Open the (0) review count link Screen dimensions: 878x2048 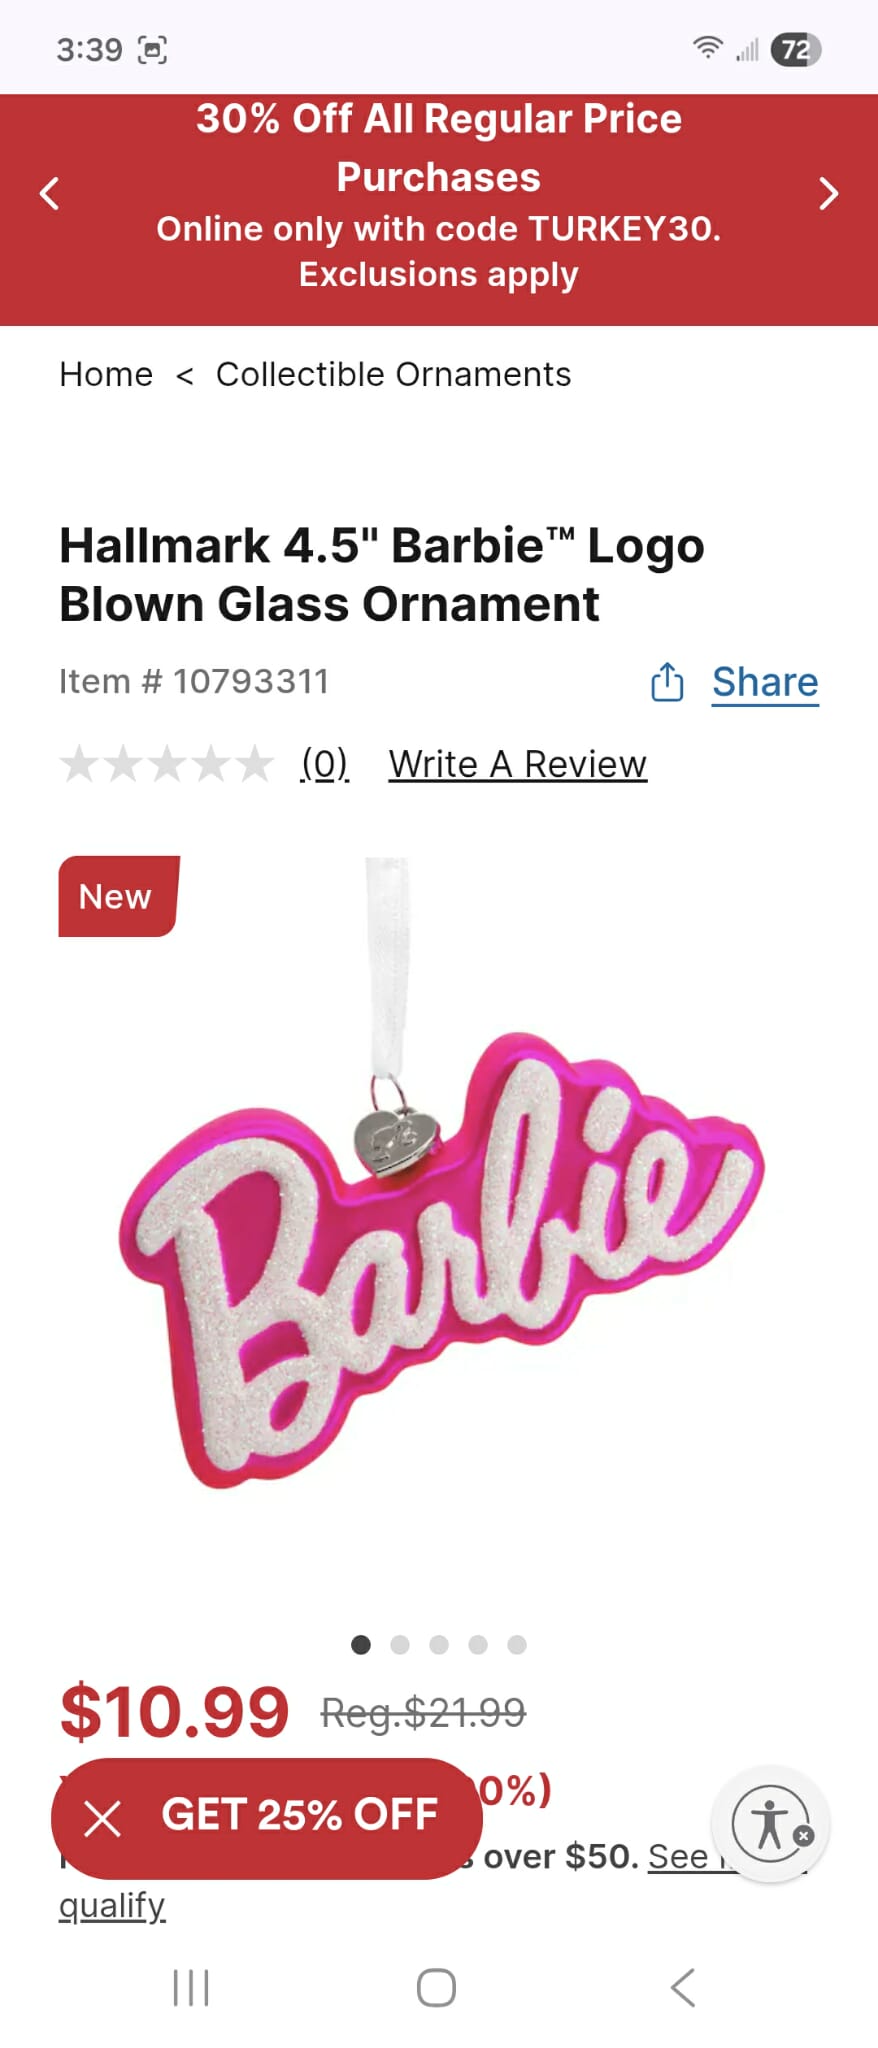tap(325, 764)
